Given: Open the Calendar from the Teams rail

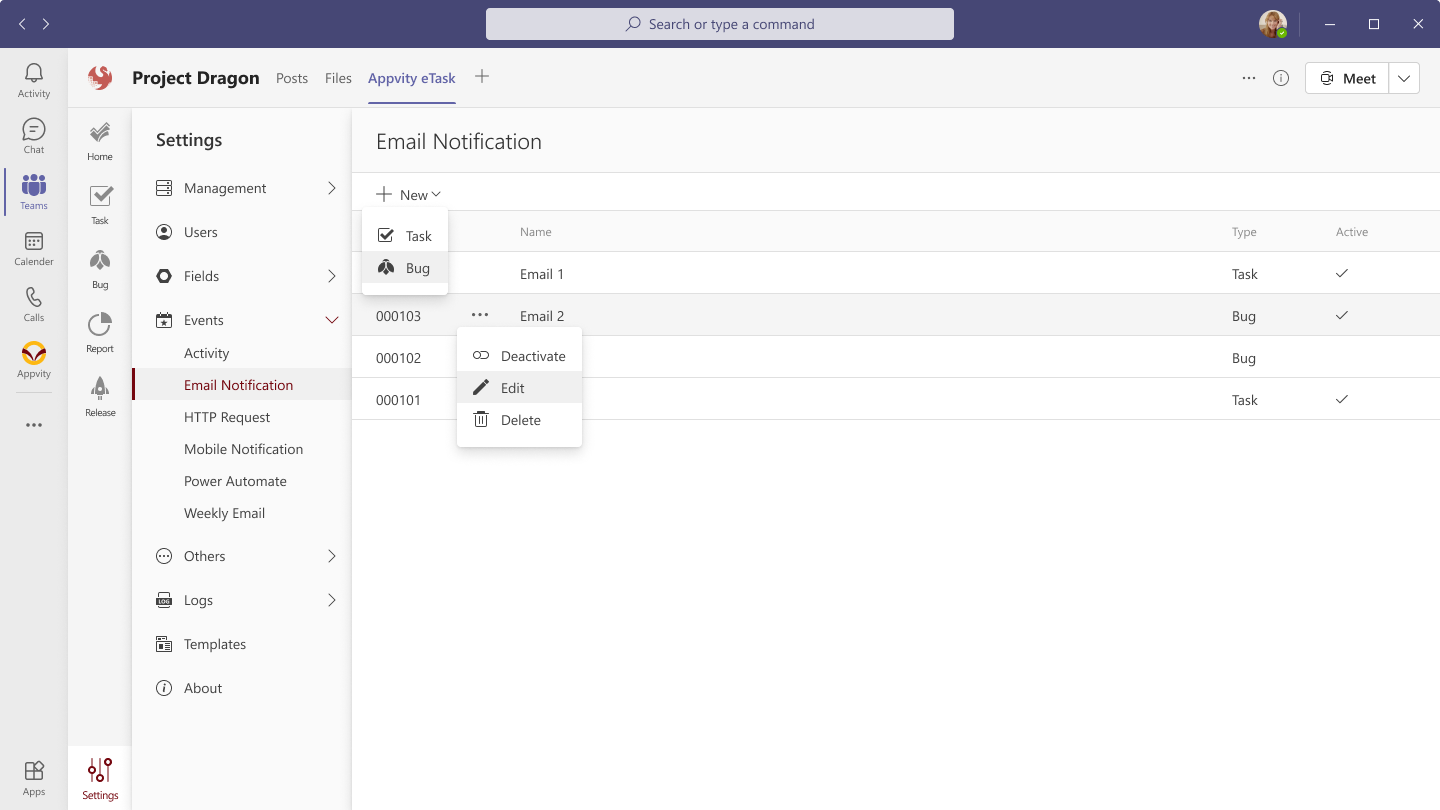Looking at the screenshot, I should pos(33,246).
